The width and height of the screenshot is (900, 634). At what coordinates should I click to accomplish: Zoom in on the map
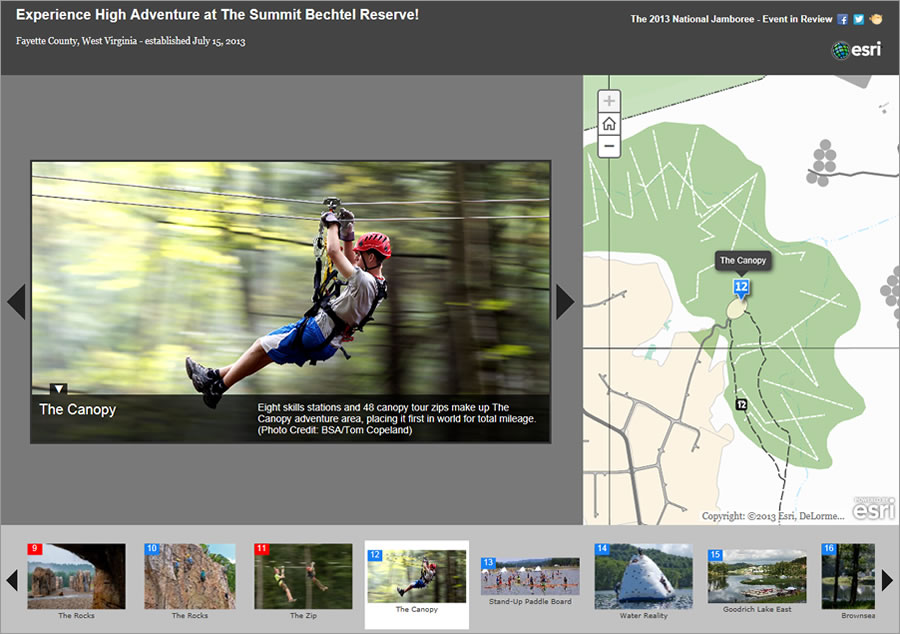pyautogui.click(x=608, y=100)
